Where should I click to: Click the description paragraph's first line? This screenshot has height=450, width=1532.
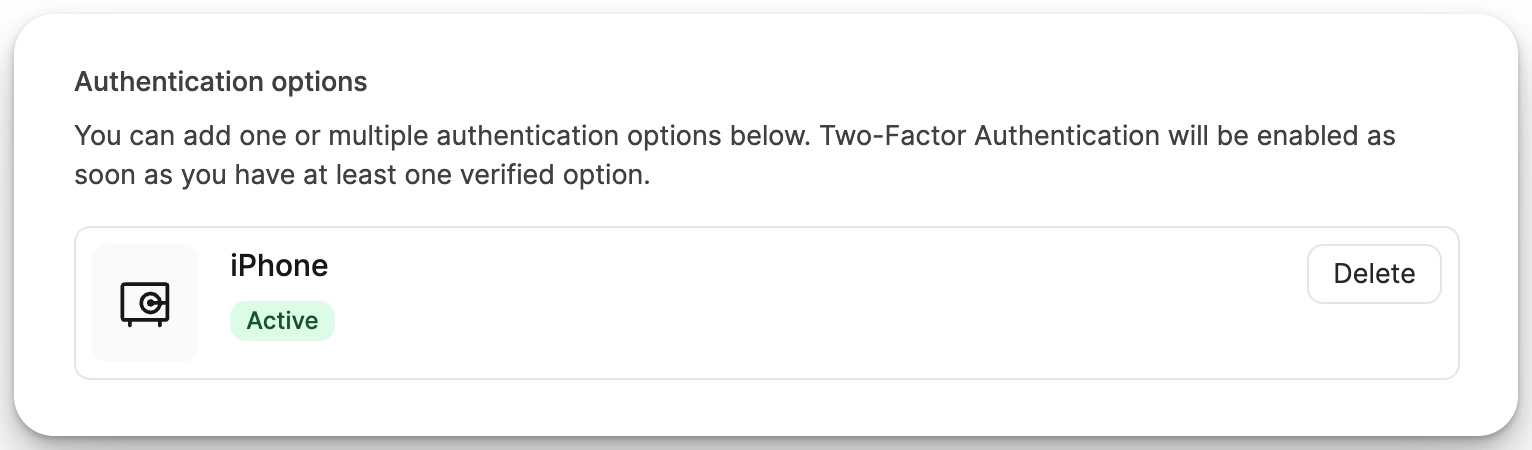734,135
